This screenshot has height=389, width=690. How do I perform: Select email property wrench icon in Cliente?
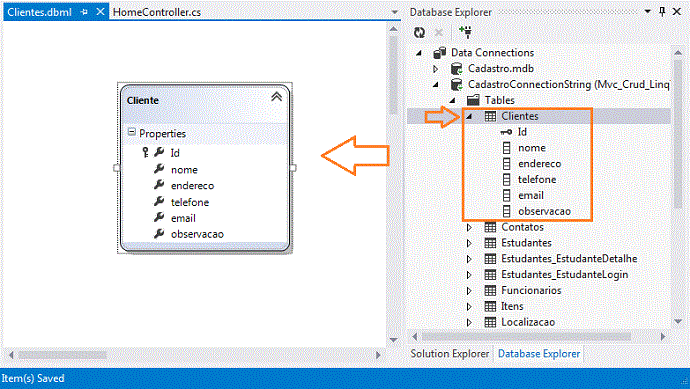coord(159,217)
